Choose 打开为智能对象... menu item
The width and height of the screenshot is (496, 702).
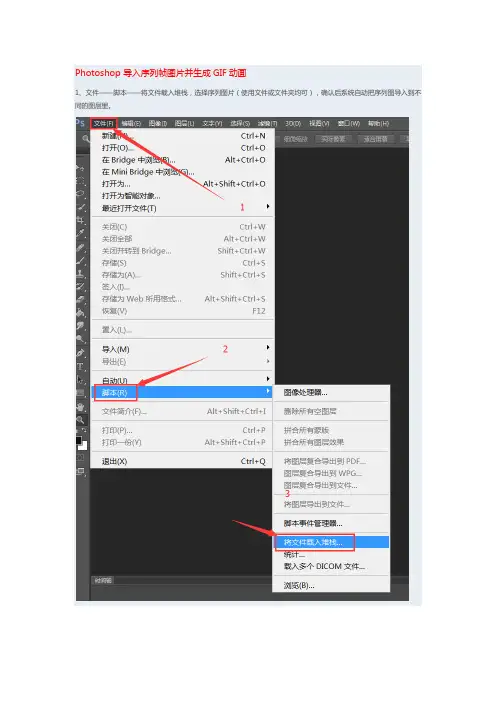point(183,196)
